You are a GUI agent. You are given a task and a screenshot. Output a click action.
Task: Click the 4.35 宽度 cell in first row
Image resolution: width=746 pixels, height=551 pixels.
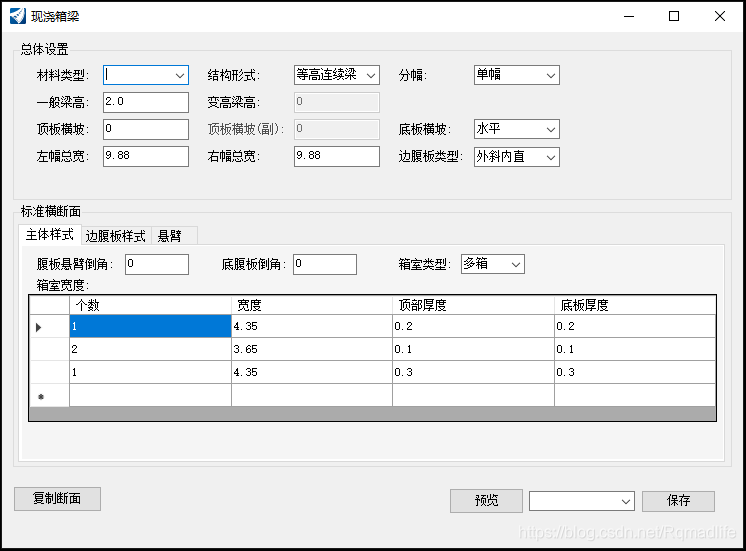(x=312, y=326)
